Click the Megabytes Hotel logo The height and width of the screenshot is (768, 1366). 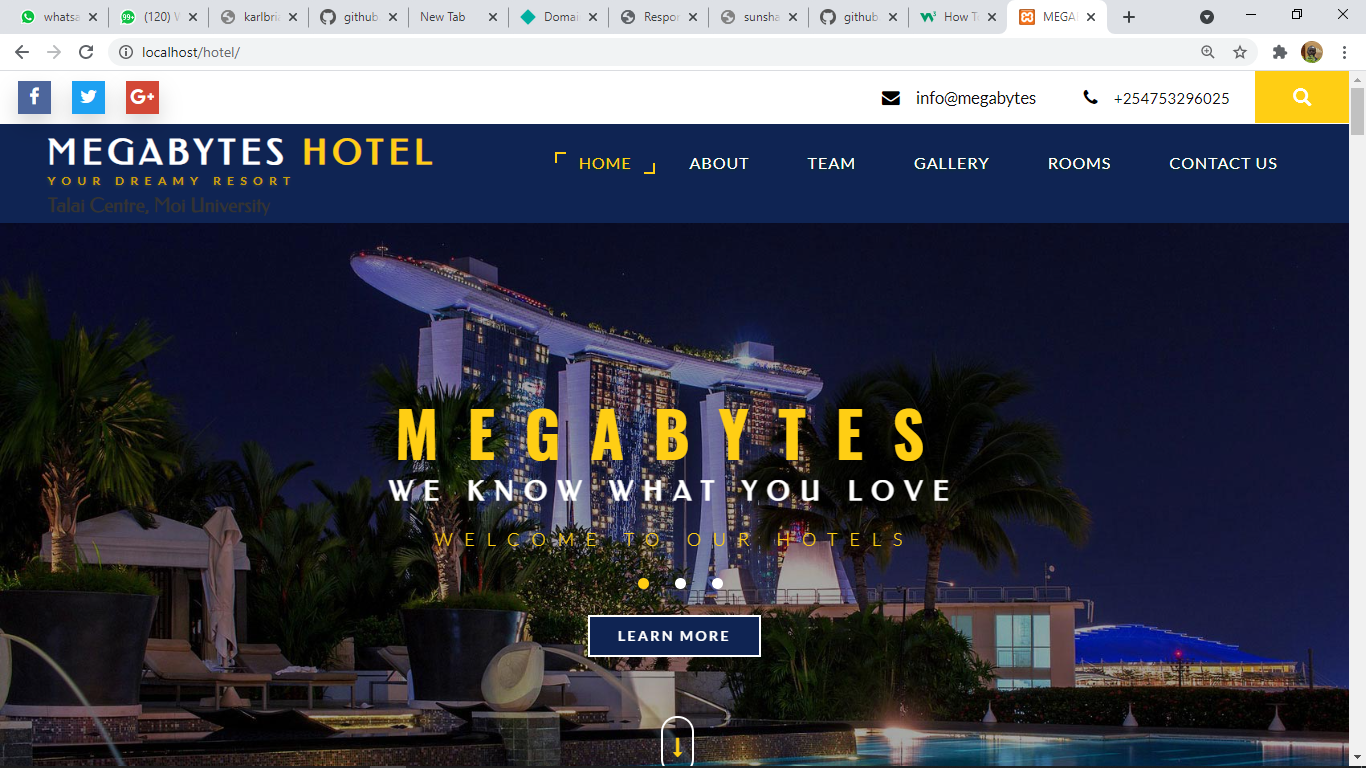coord(240,162)
